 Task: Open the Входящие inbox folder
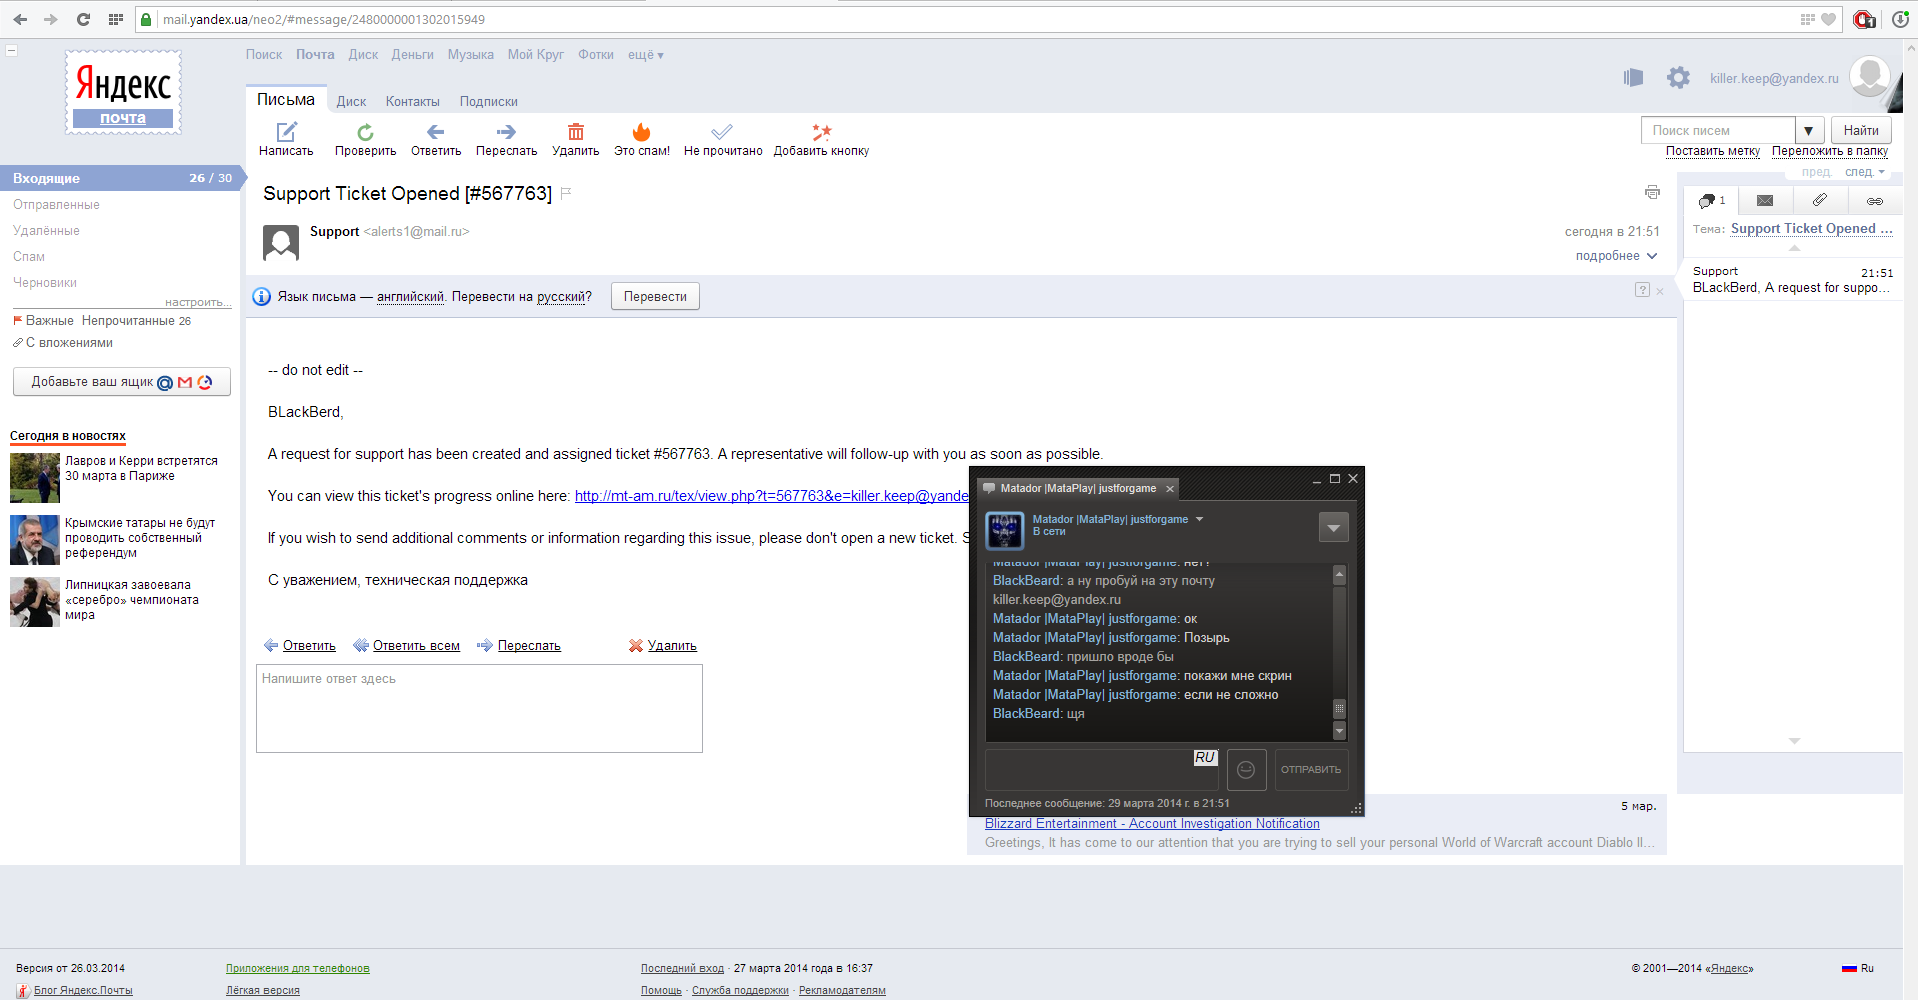pyautogui.click(x=120, y=178)
